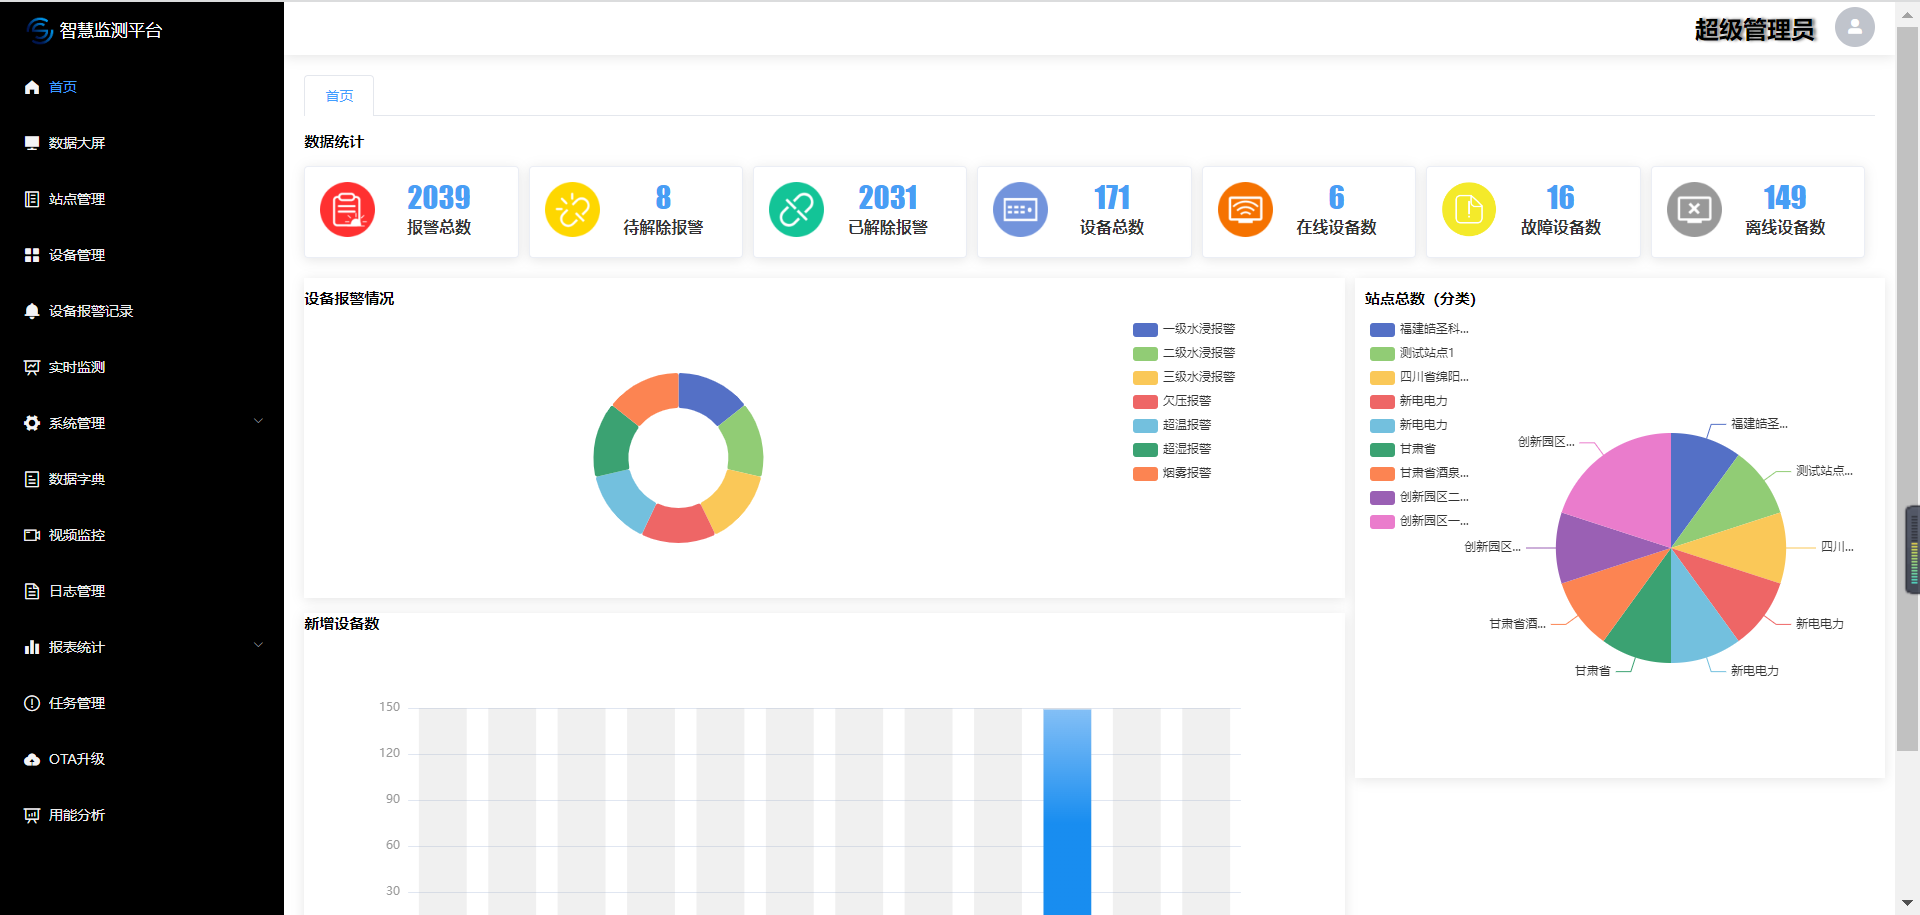Viewport: 1920px width, 915px height.
Task: Click the tall blue bar in 新增设备数 chart
Action: [1067, 811]
